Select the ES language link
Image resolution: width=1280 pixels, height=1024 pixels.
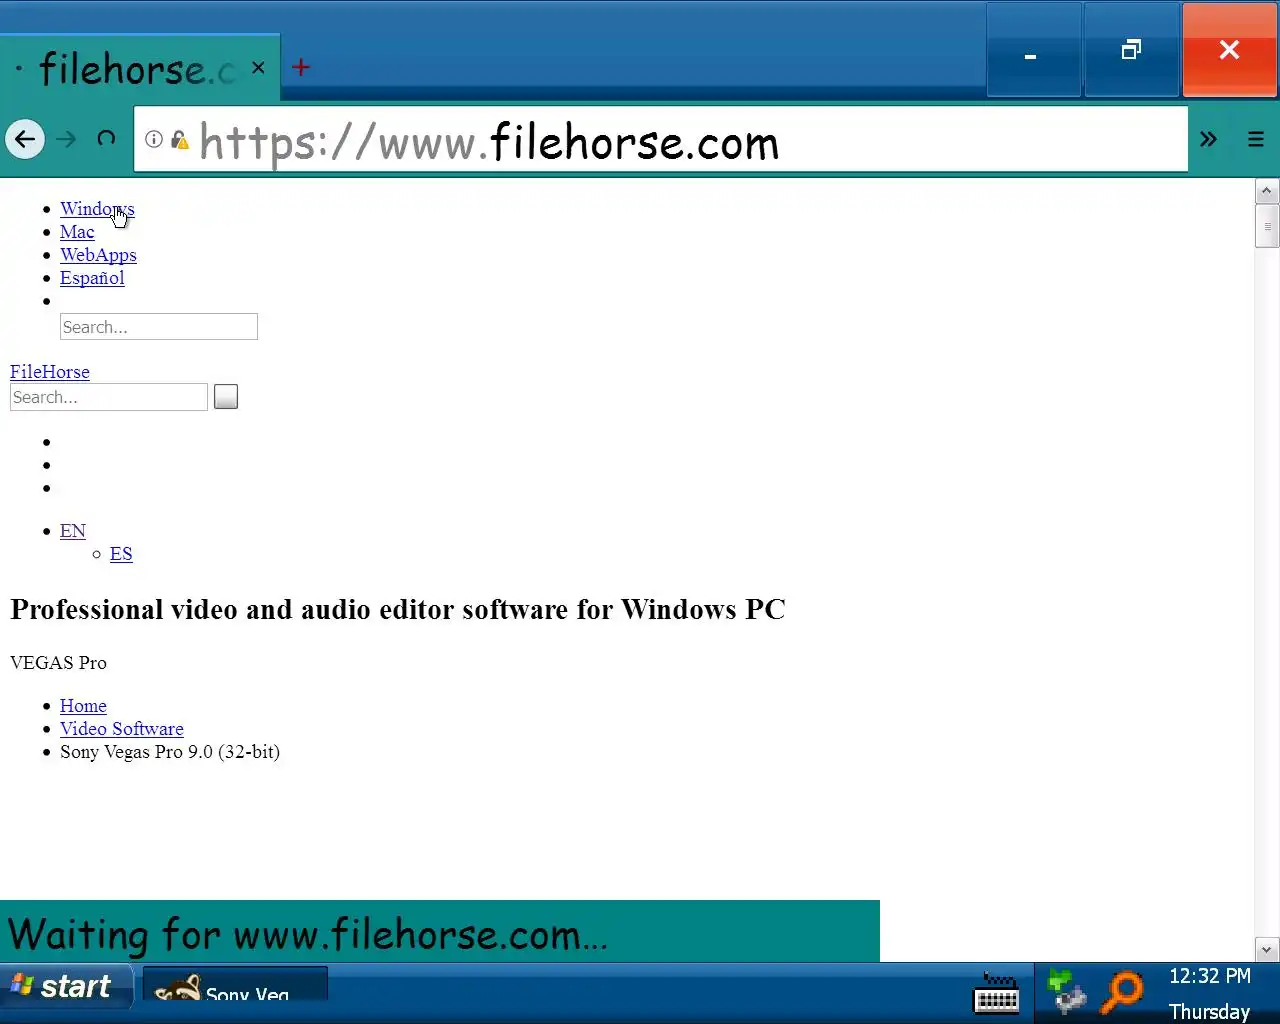point(121,553)
